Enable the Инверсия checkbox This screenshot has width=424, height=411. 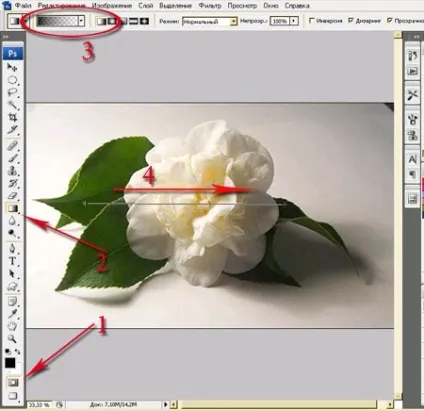pos(312,21)
